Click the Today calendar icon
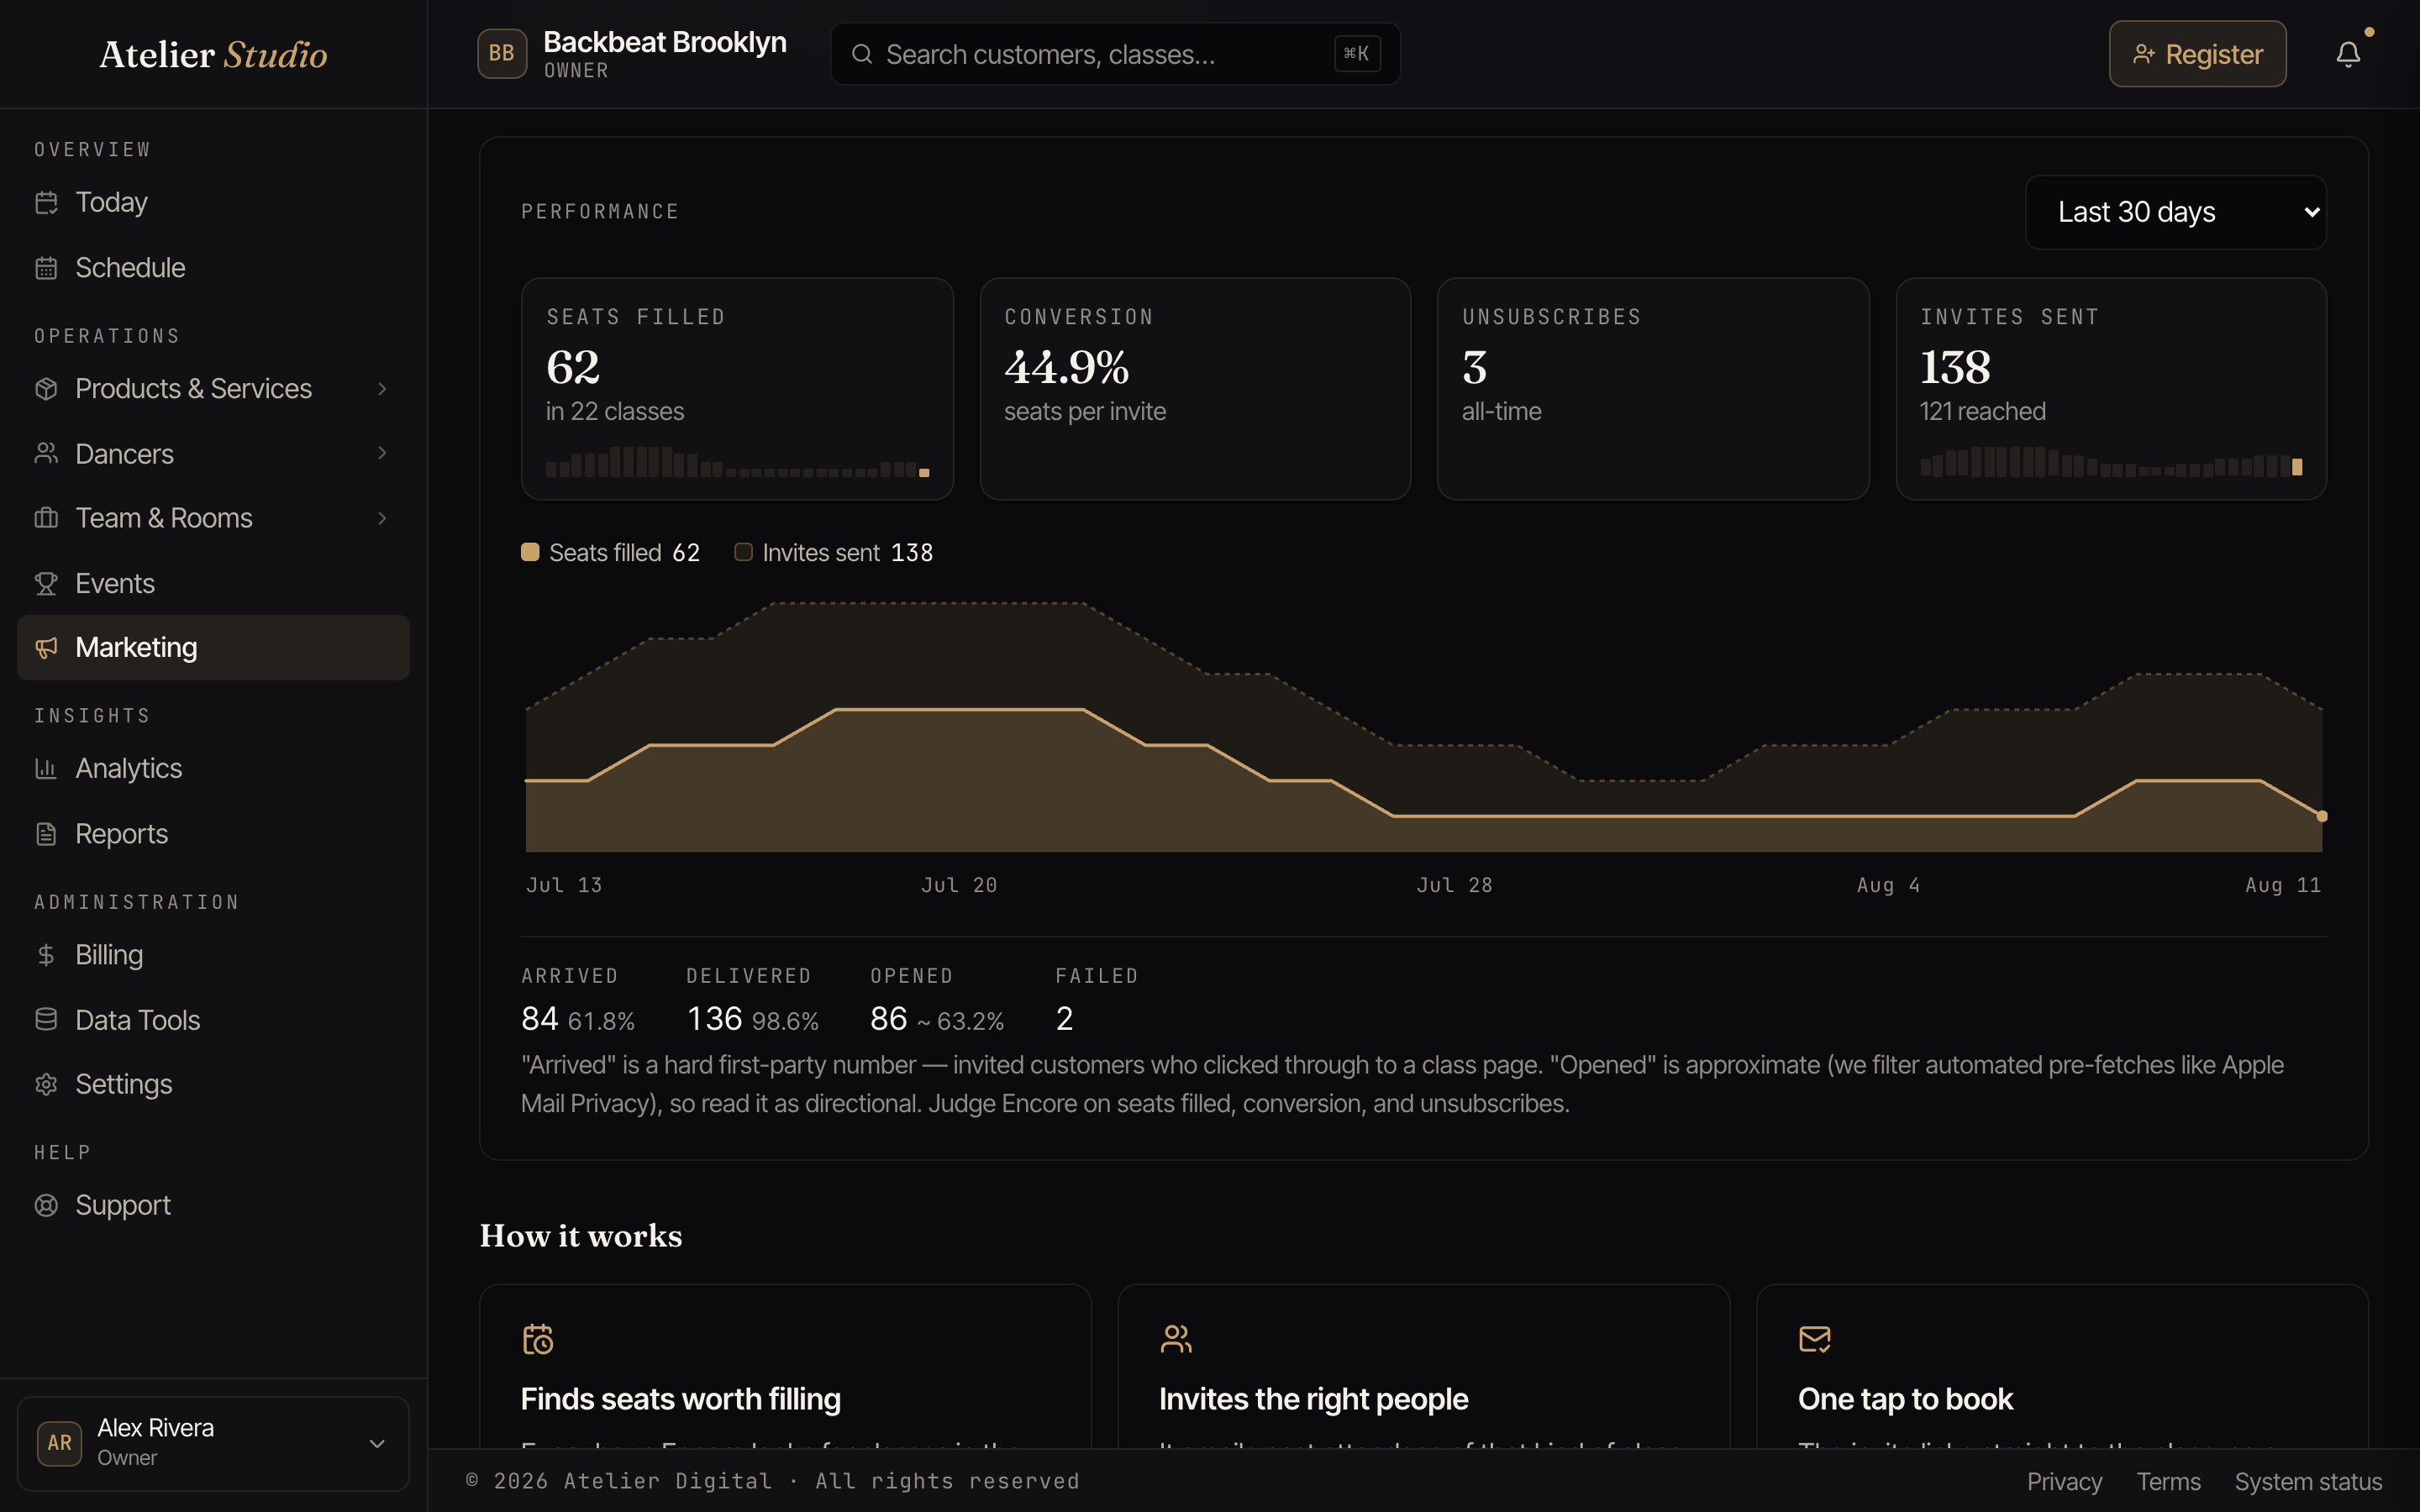 (46, 203)
